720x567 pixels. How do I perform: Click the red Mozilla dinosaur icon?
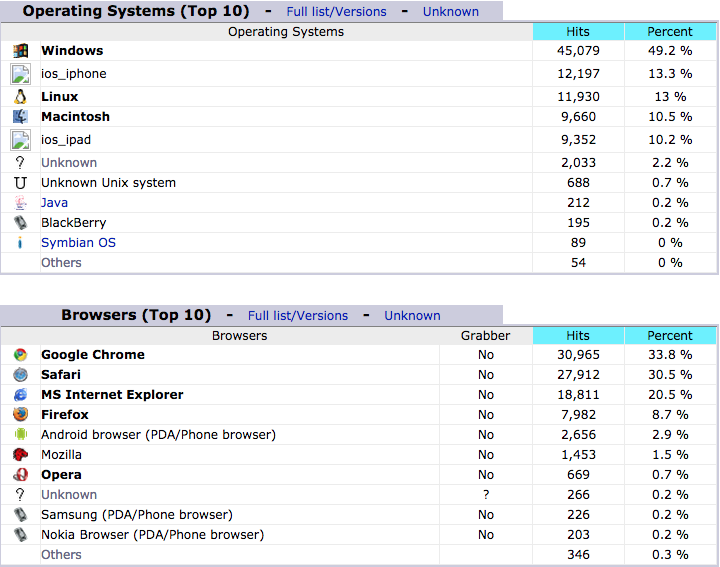20,455
